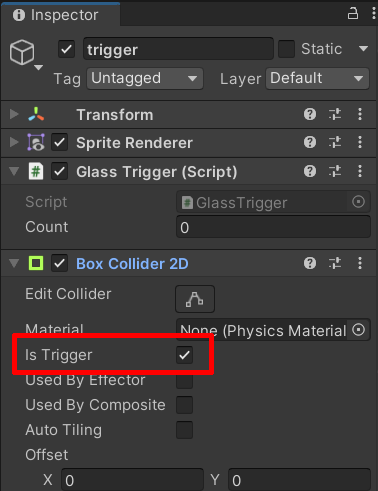Enable the Used By Composite checkbox
This screenshot has width=378, height=491.
pos(184,405)
